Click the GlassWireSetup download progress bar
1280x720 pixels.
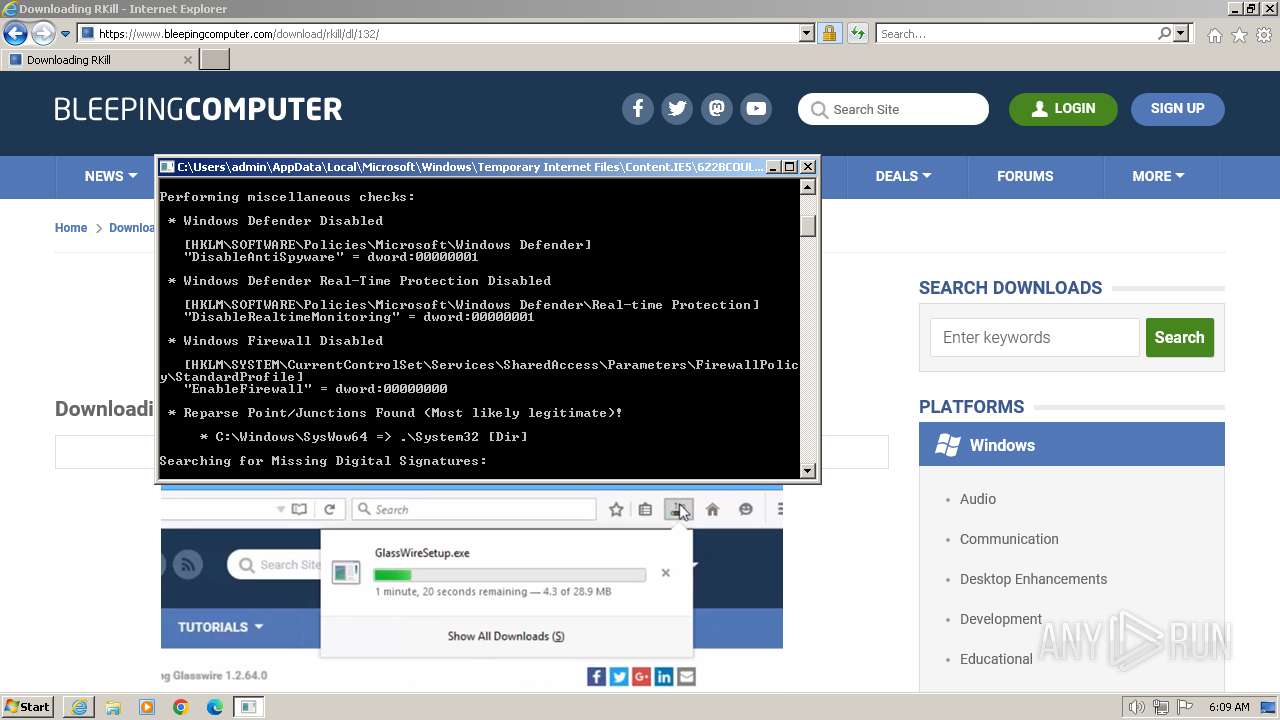510,575
